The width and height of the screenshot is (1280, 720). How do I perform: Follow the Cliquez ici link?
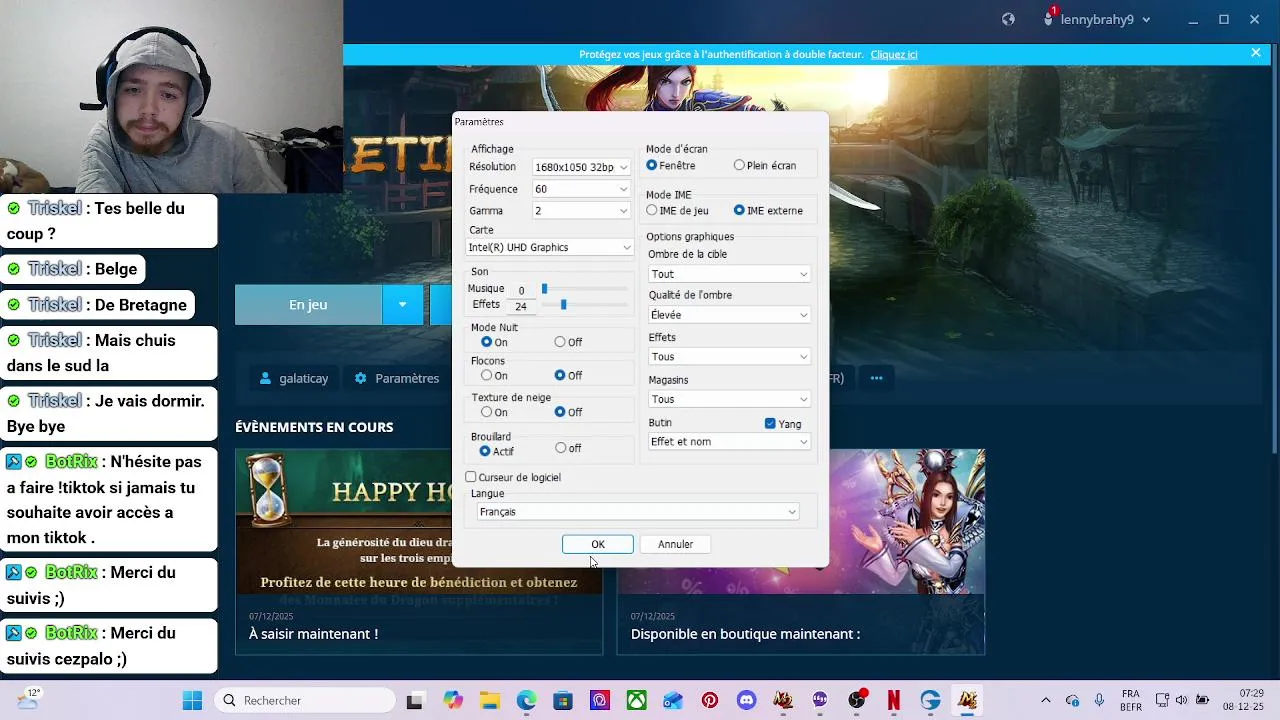(x=894, y=54)
